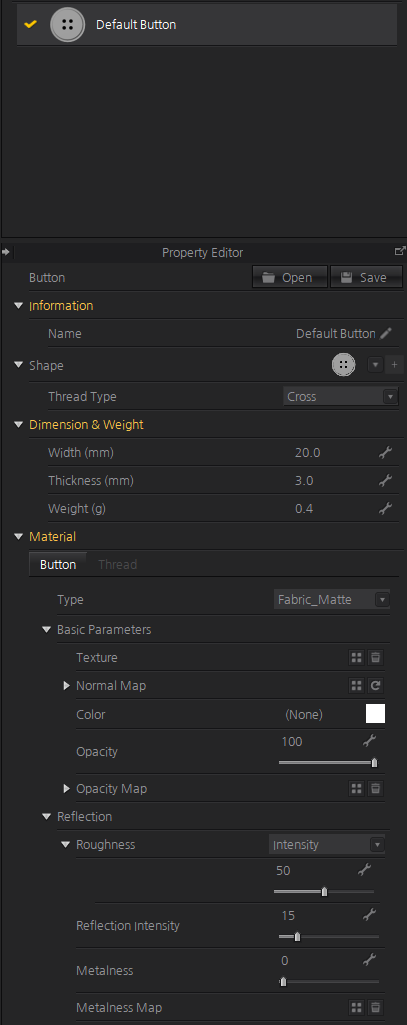Delete the Texture with trash icon

pos(376,658)
